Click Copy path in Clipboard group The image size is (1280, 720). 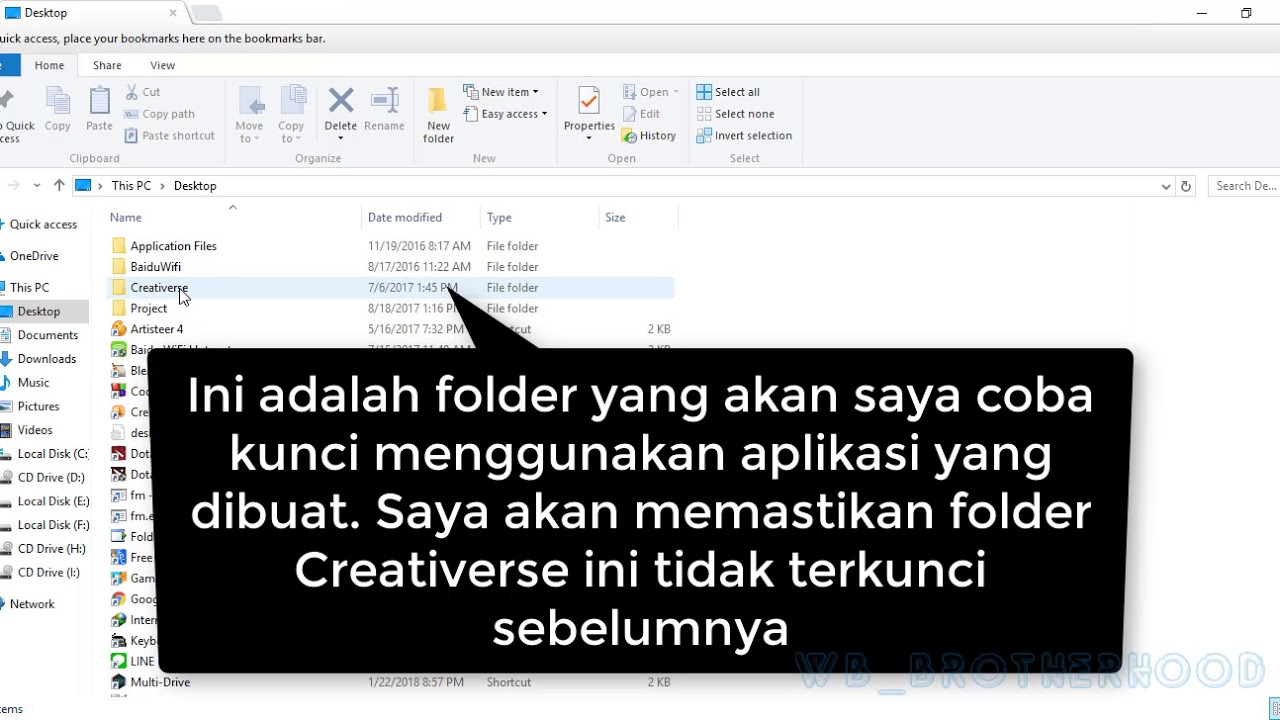159,114
